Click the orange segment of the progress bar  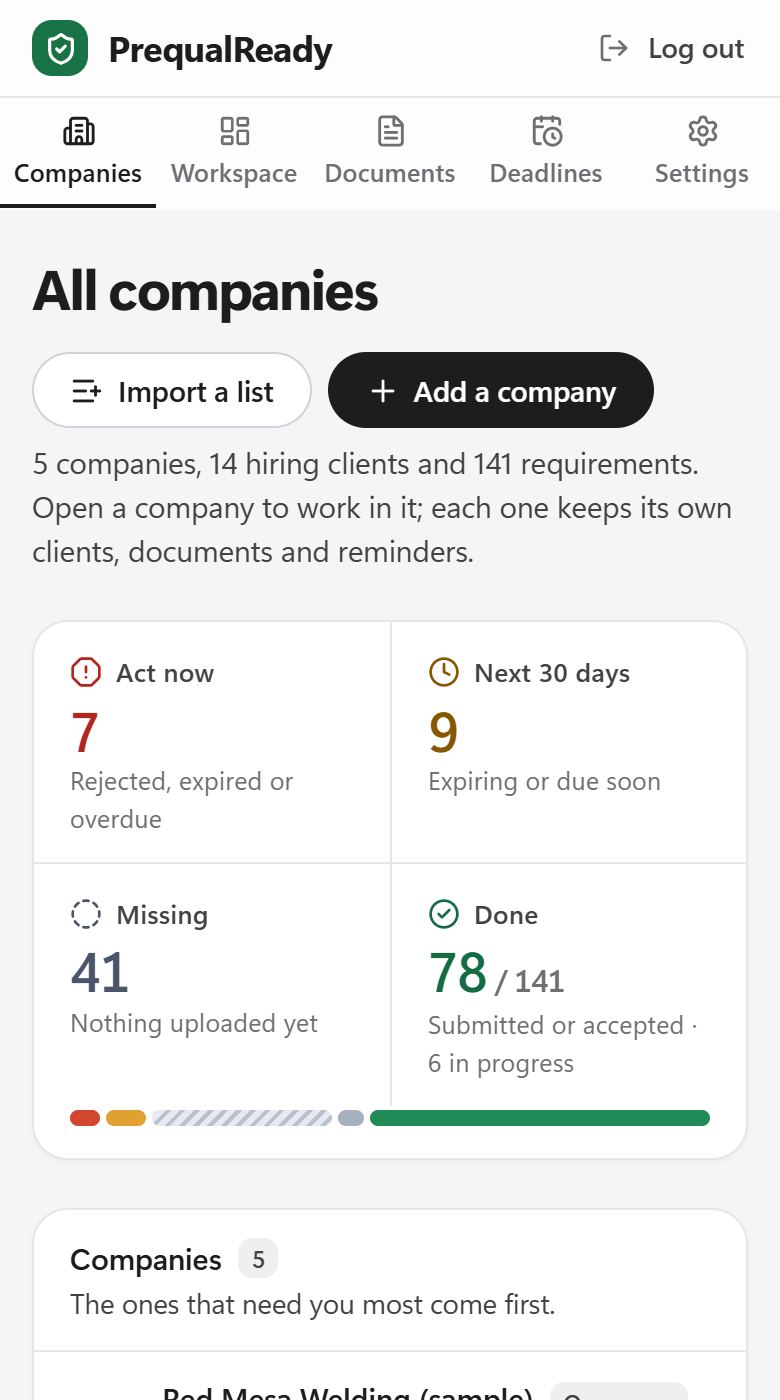tap(126, 1118)
